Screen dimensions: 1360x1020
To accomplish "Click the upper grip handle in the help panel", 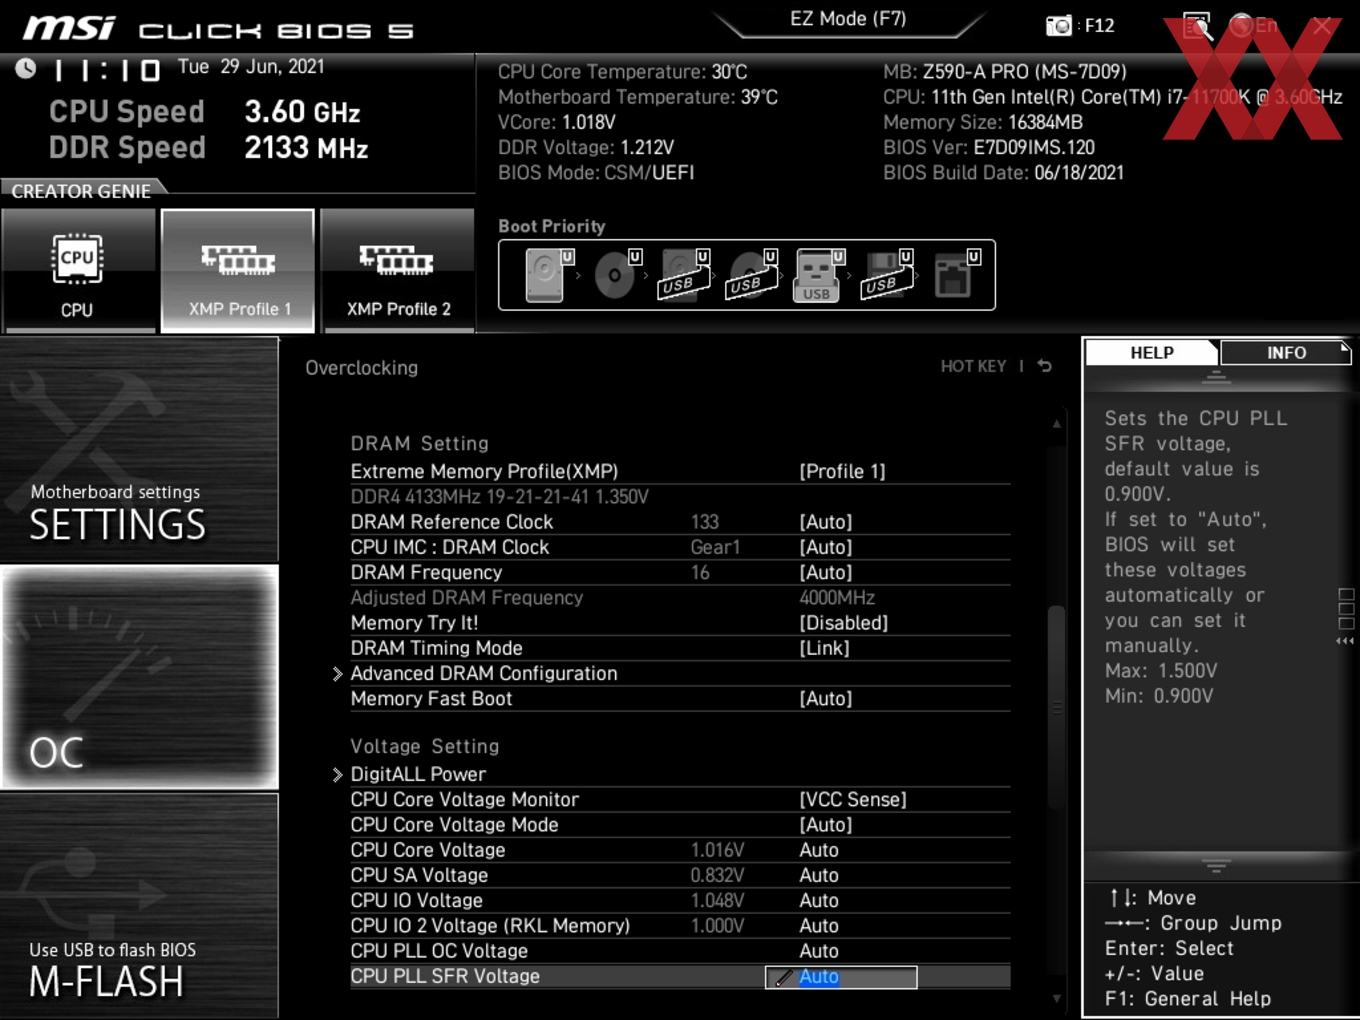I will pos(1216,378).
